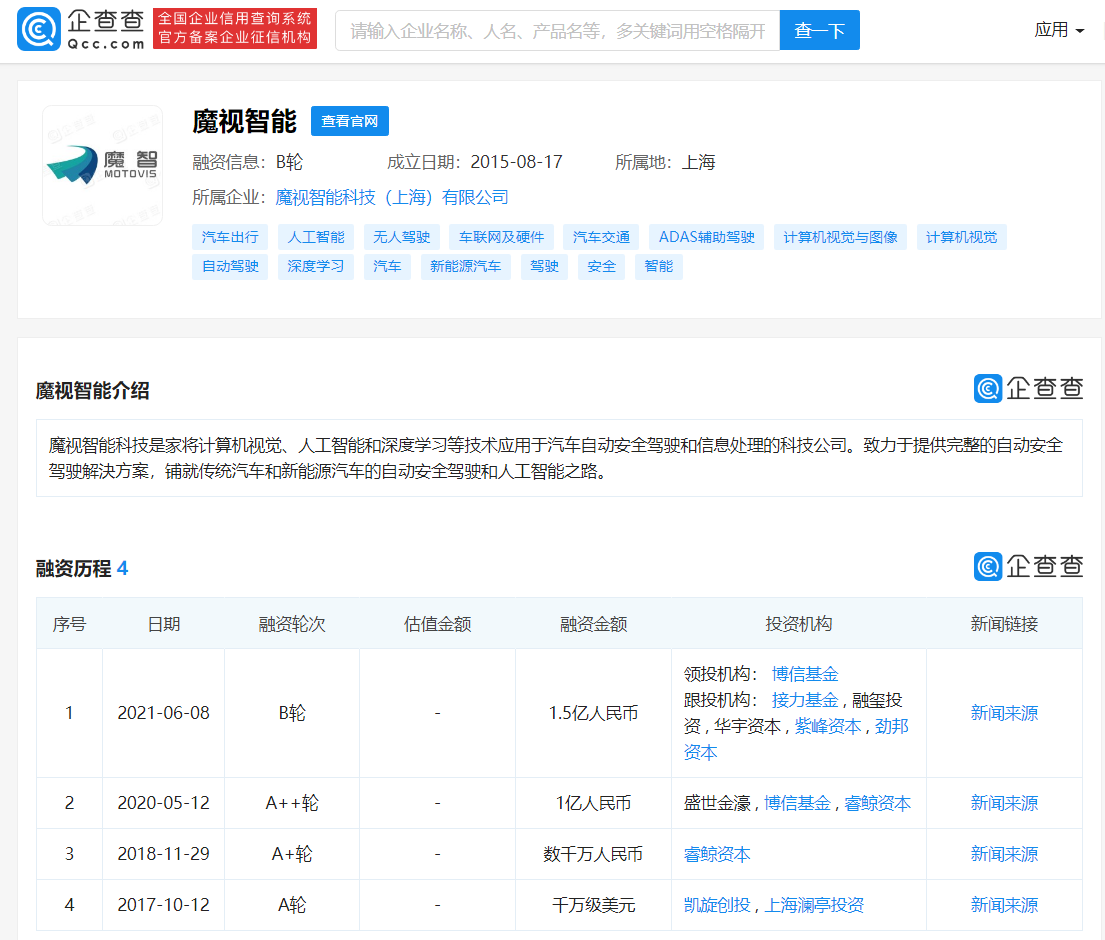Select the 人工智能 tag
The height and width of the screenshot is (940, 1105).
pos(316,237)
